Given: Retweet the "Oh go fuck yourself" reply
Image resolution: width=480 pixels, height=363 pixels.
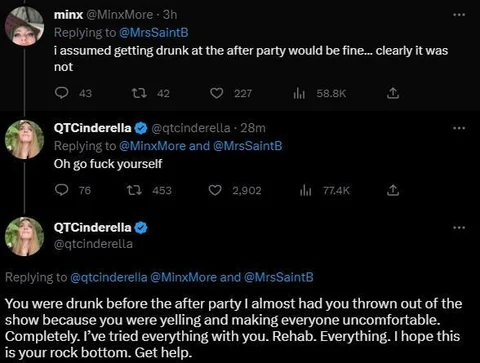Looking at the screenshot, I should pyautogui.click(x=135, y=190).
